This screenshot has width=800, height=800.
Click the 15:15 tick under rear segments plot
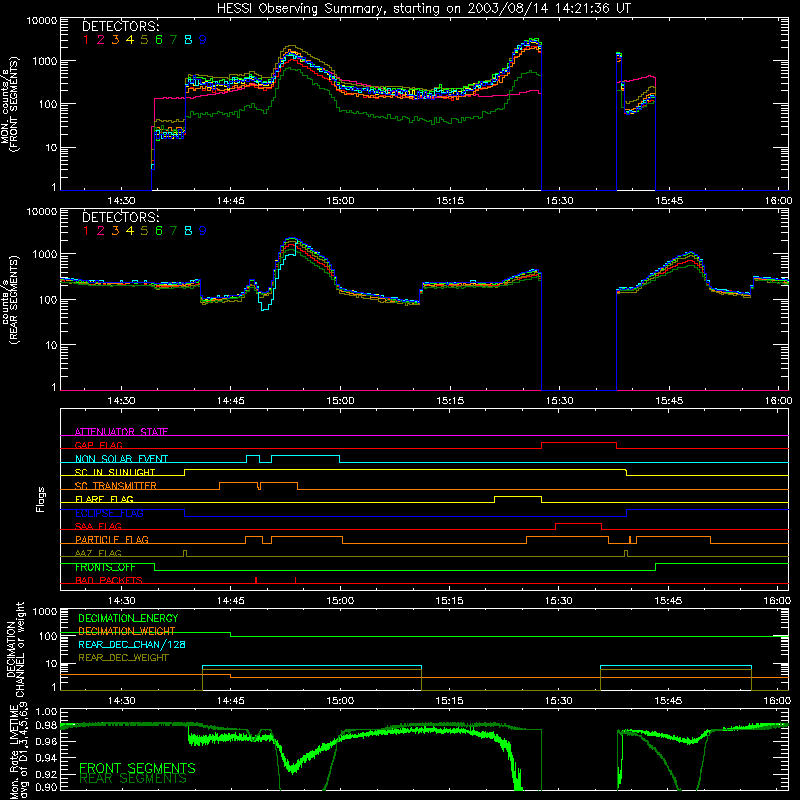(450, 401)
